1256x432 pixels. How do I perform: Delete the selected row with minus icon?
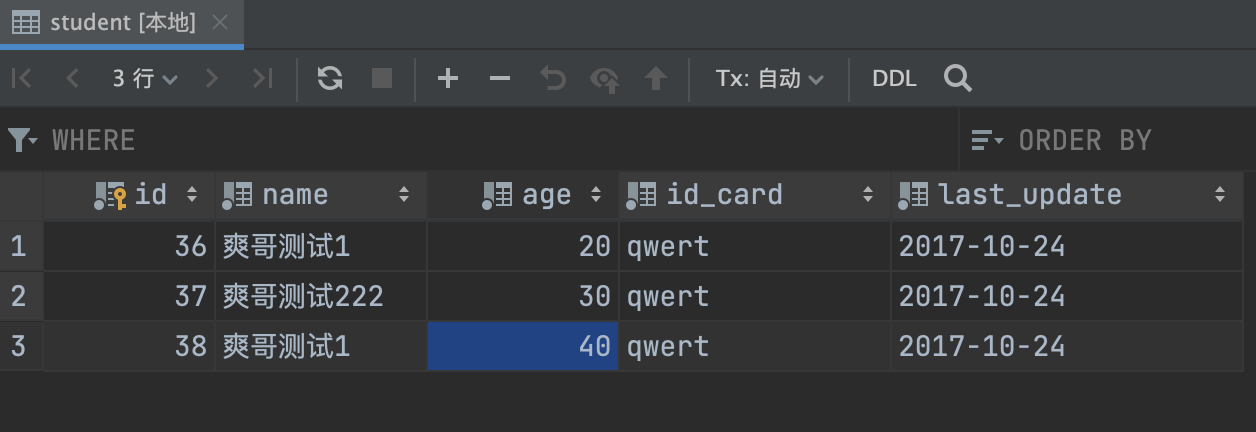pyautogui.click(x=500, y=78)
